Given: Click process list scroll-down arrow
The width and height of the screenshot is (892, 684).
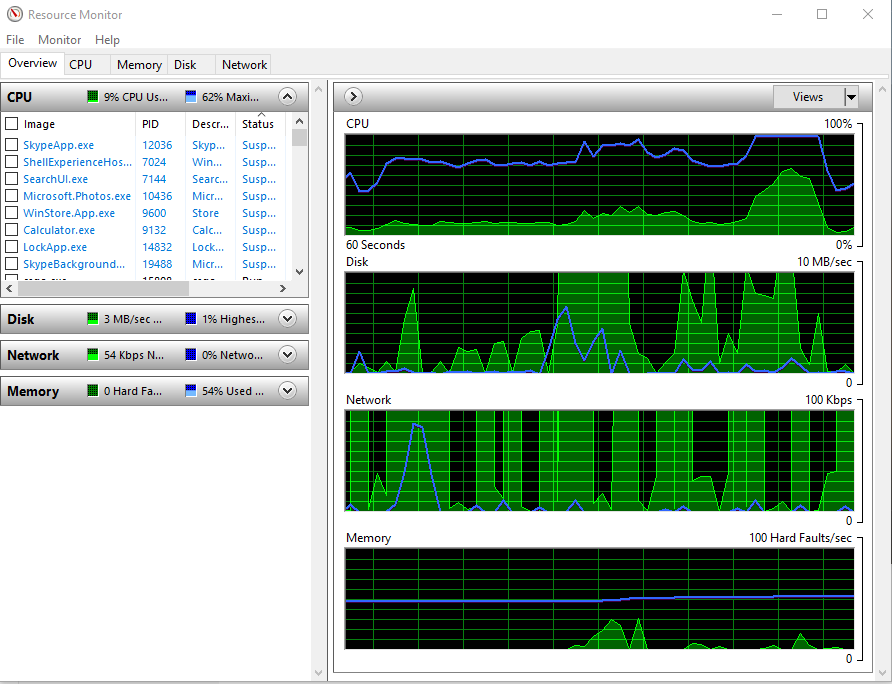Looking at the screenshot, I should pyautogui.click(x=299, y=271).
